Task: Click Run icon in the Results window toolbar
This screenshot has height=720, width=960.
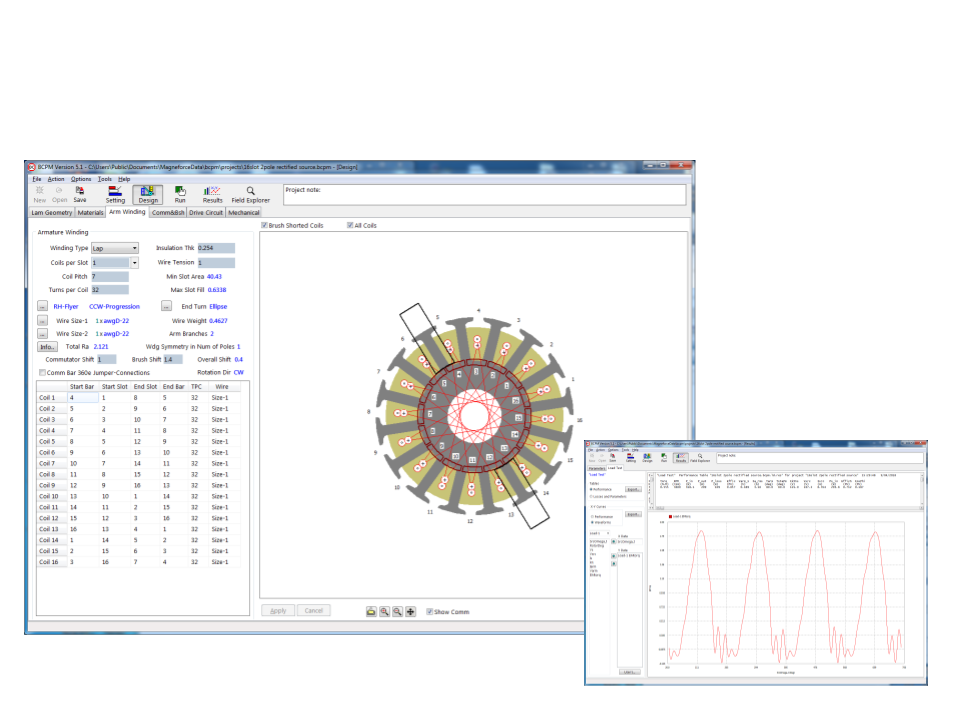Action: (664, 458)
